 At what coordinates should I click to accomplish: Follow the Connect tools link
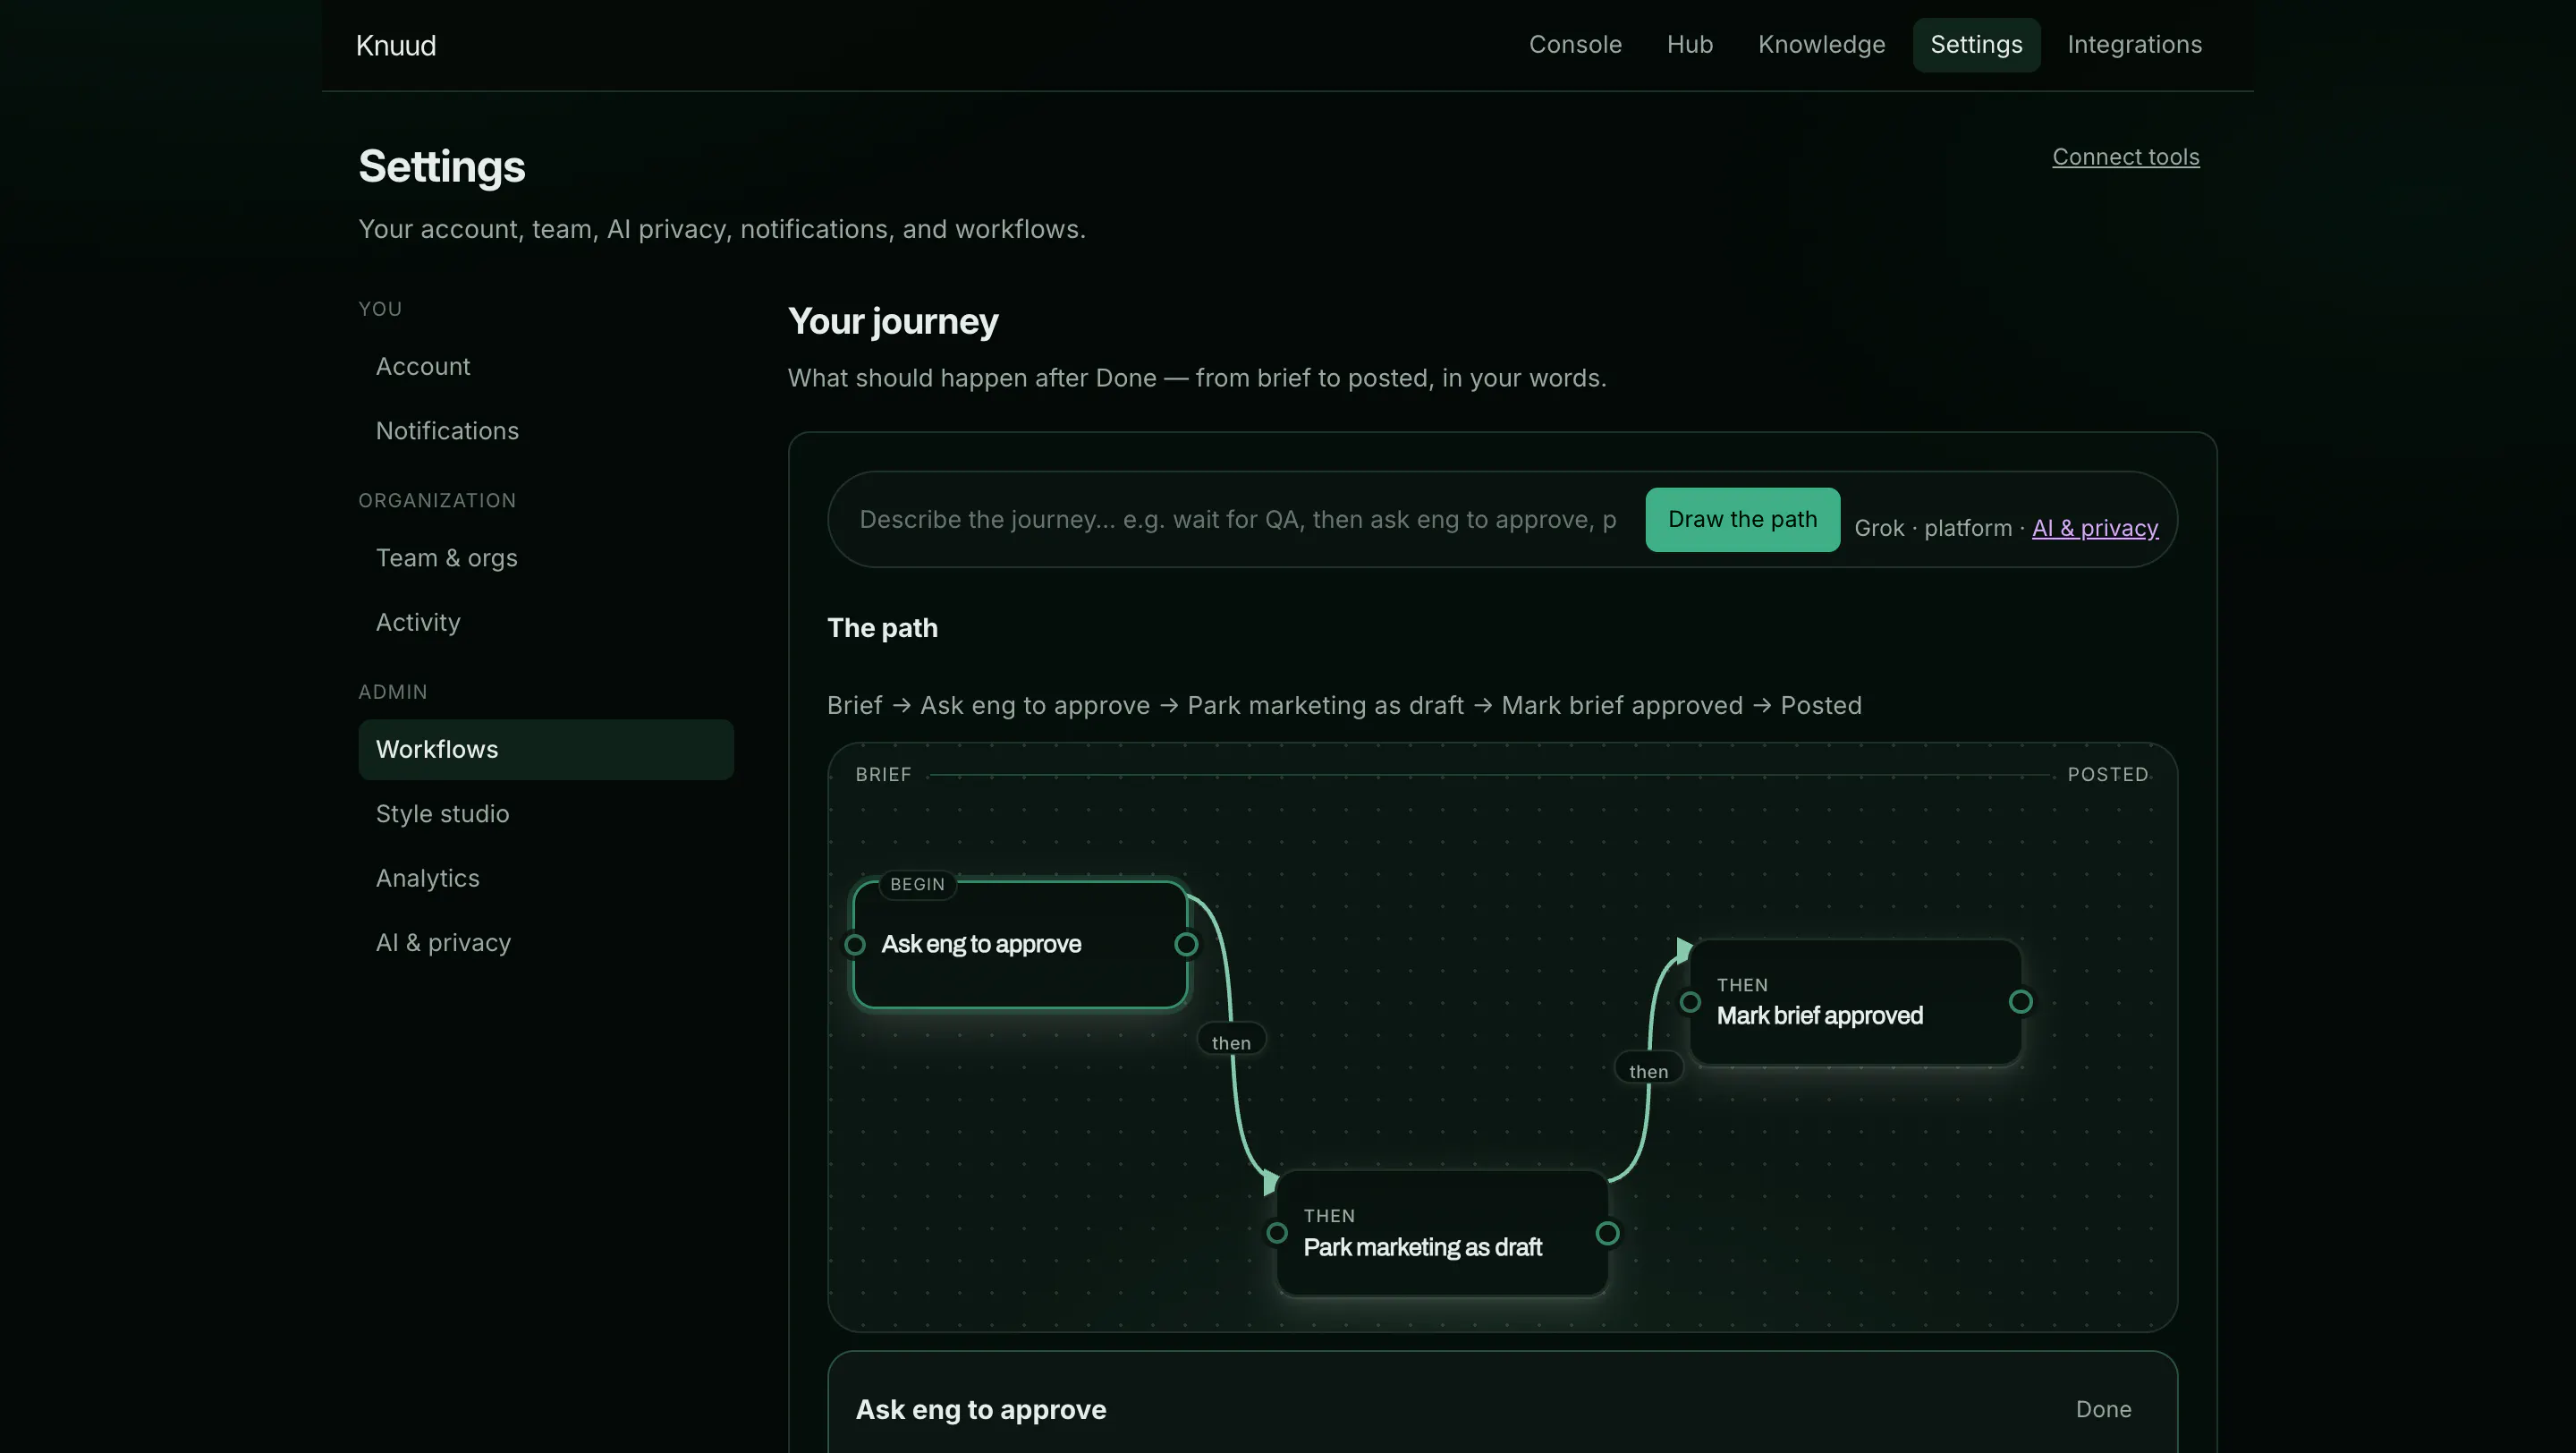[2125, 157]
